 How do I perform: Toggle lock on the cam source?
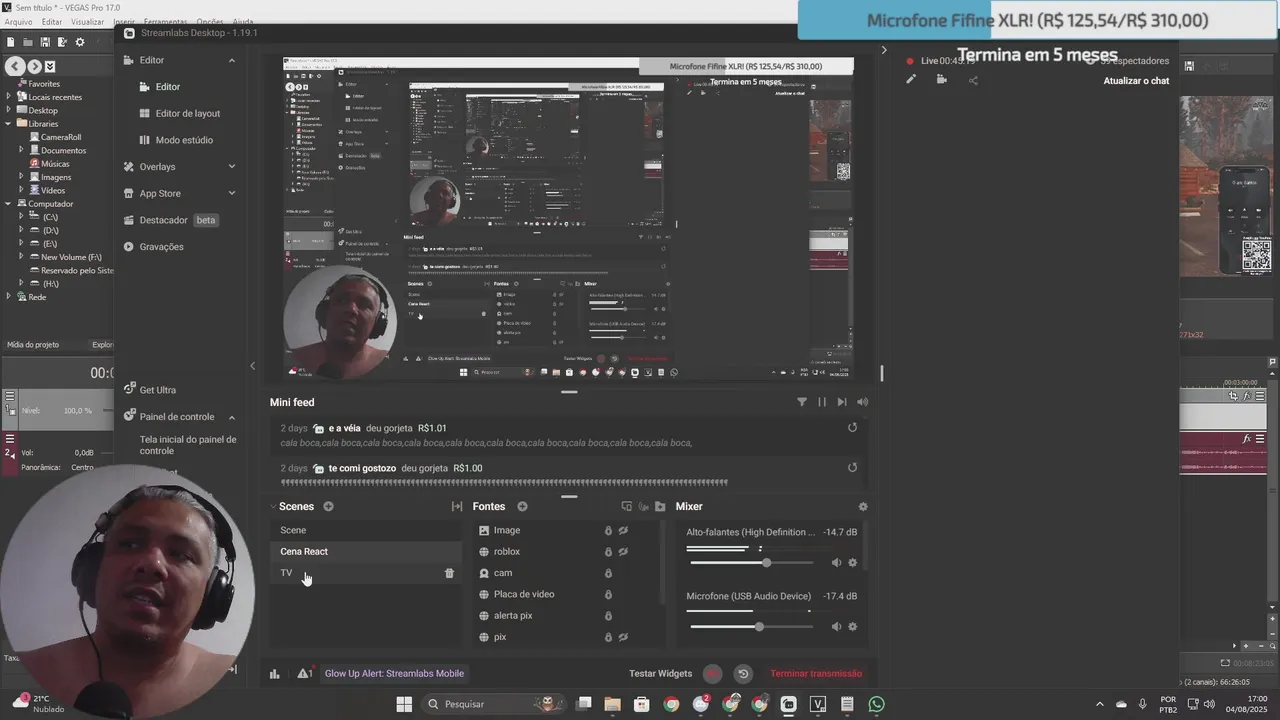pos(608,573)
